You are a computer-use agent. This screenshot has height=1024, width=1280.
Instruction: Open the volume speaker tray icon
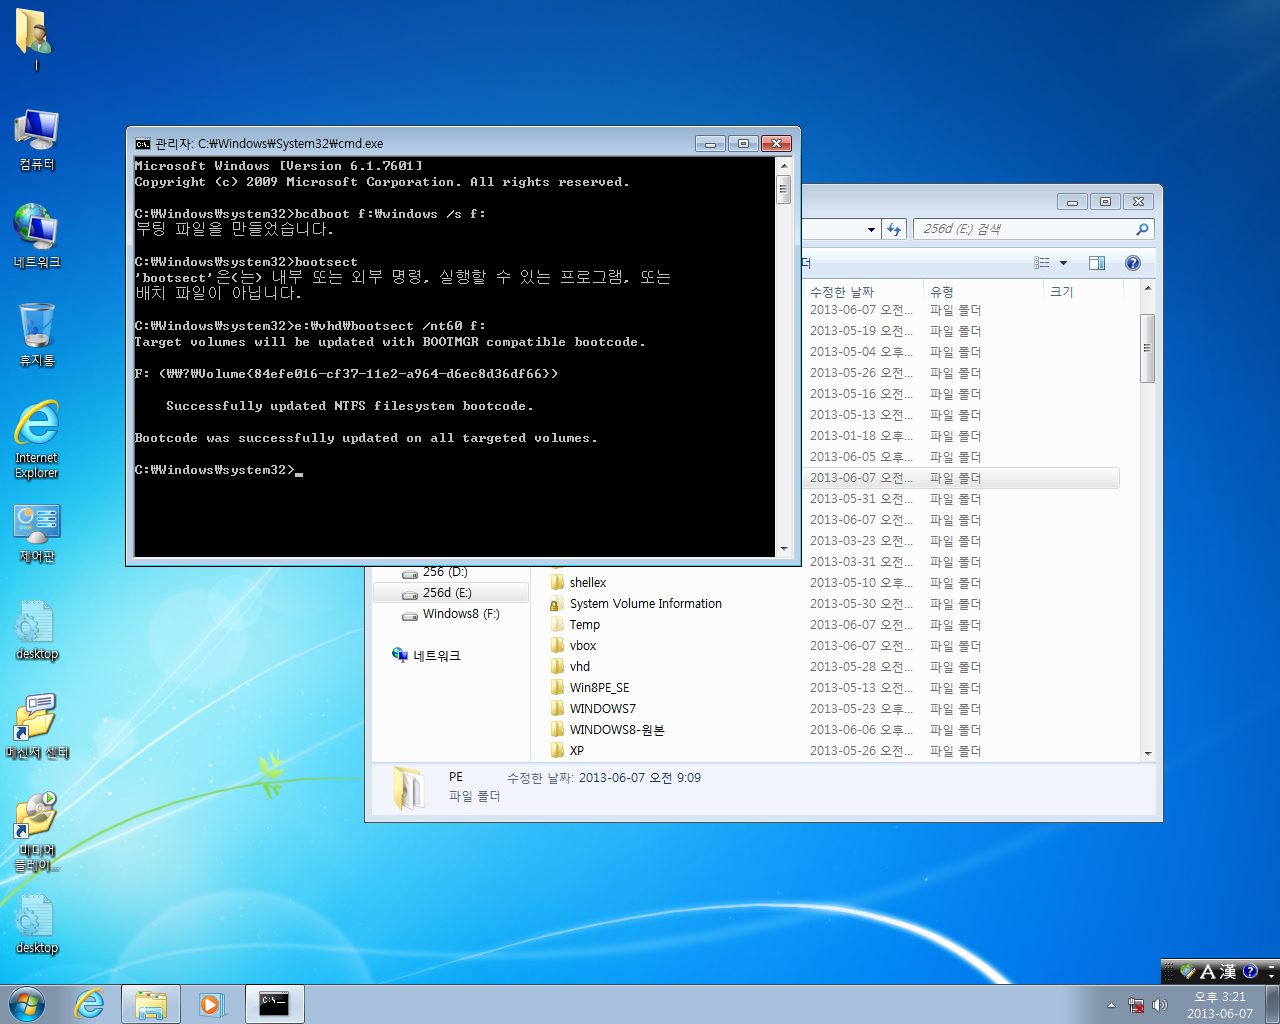tap(1160, 1005)
